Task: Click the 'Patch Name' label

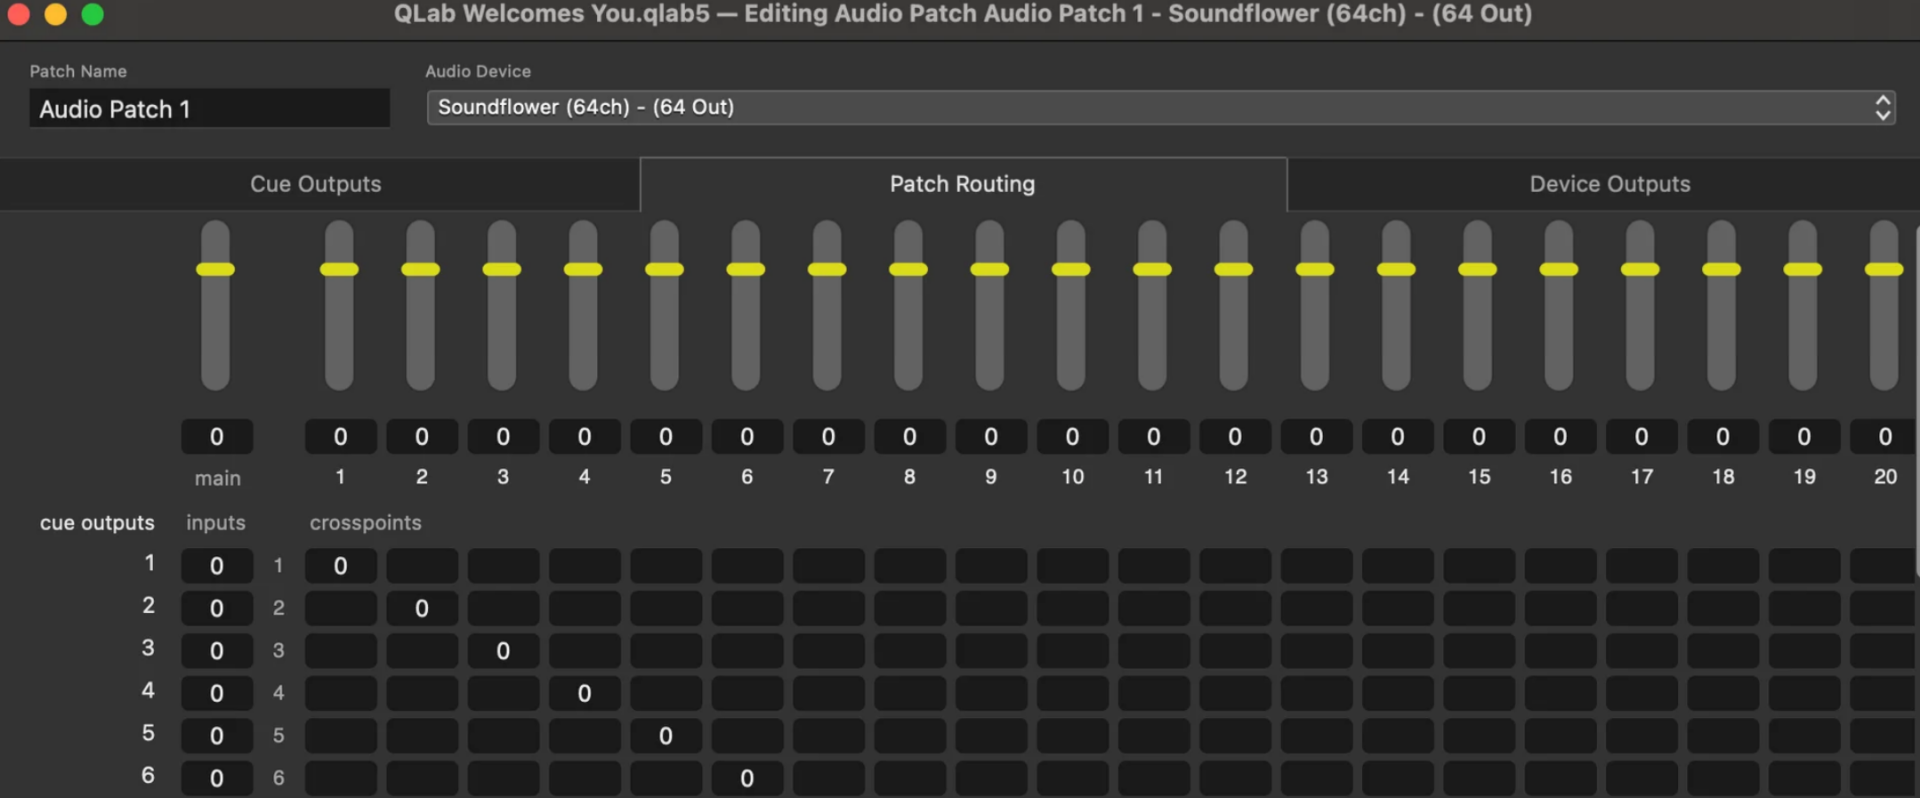Action: point(78,71)
